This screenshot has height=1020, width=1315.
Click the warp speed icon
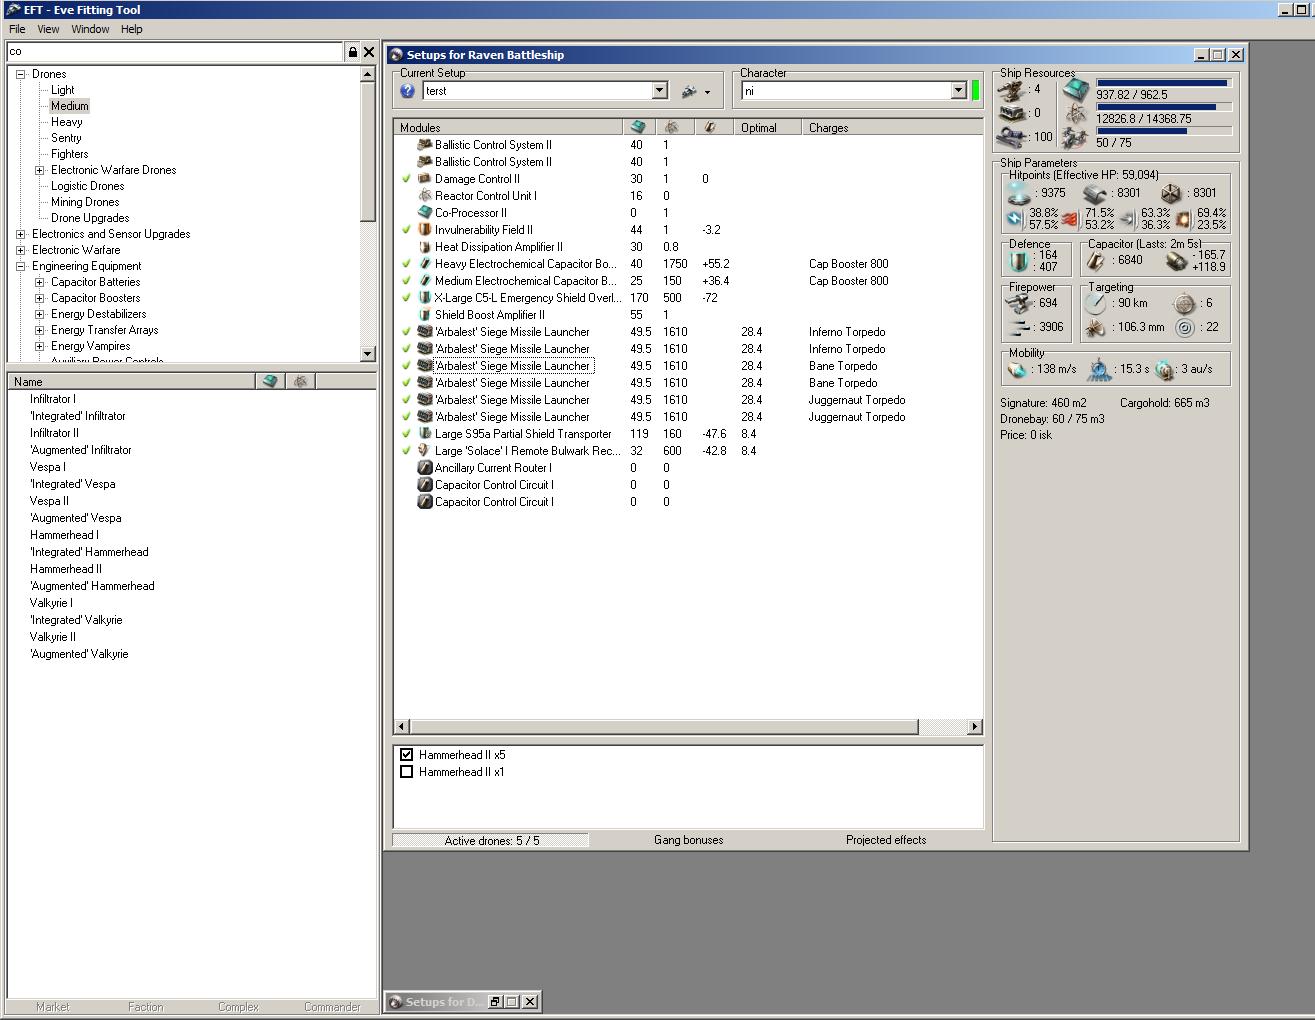[1165, 369]
